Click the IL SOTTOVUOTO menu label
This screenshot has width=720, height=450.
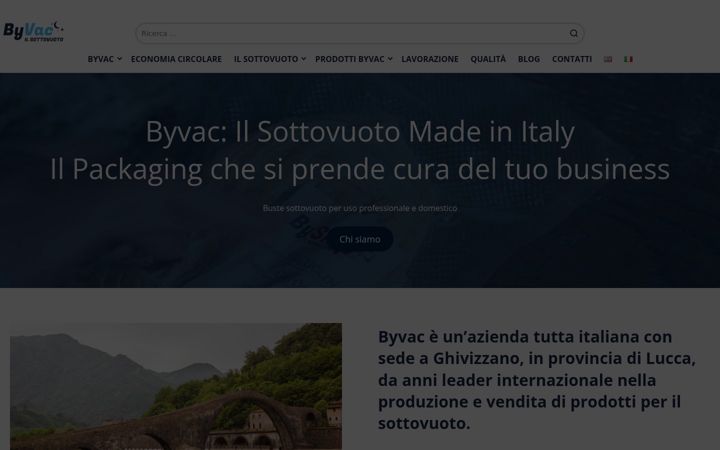(266, 59)
